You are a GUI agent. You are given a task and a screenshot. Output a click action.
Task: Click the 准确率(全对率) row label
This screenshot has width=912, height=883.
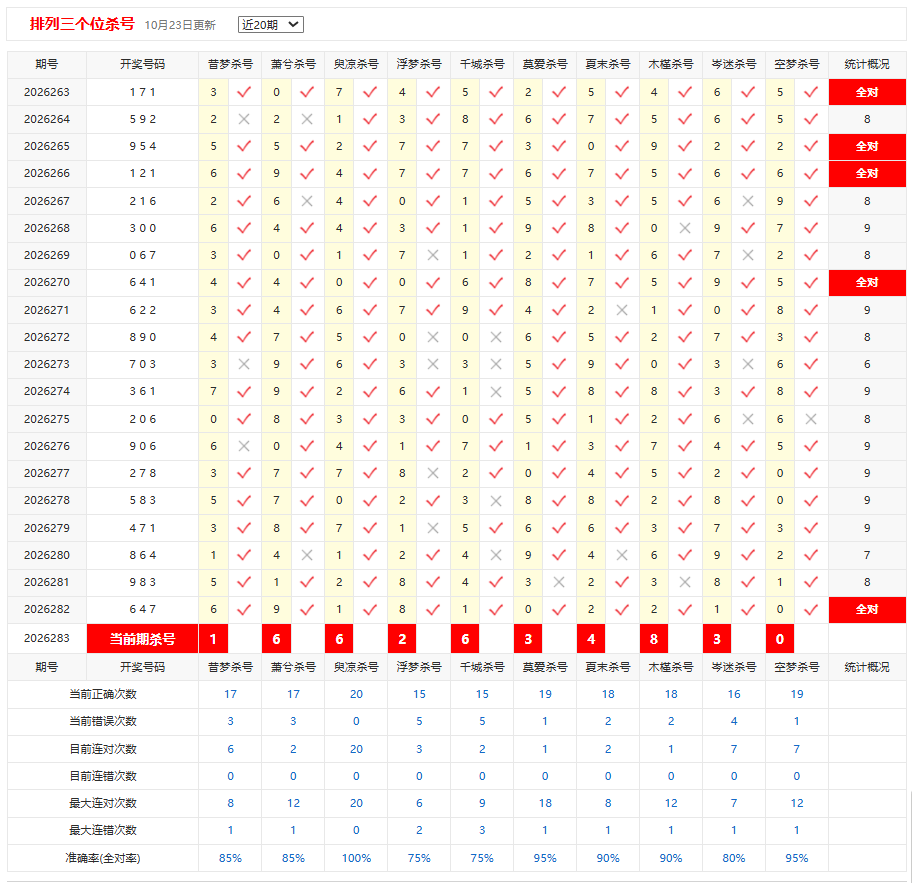point(103,858)
